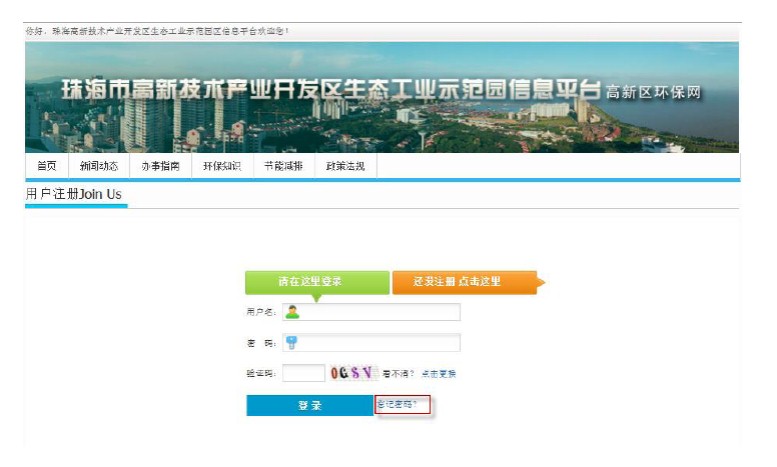Click the 用户注册 Join Us heading
Image resolution: width=777 pixels, height=467 pixels.
(x=75, y=194)
